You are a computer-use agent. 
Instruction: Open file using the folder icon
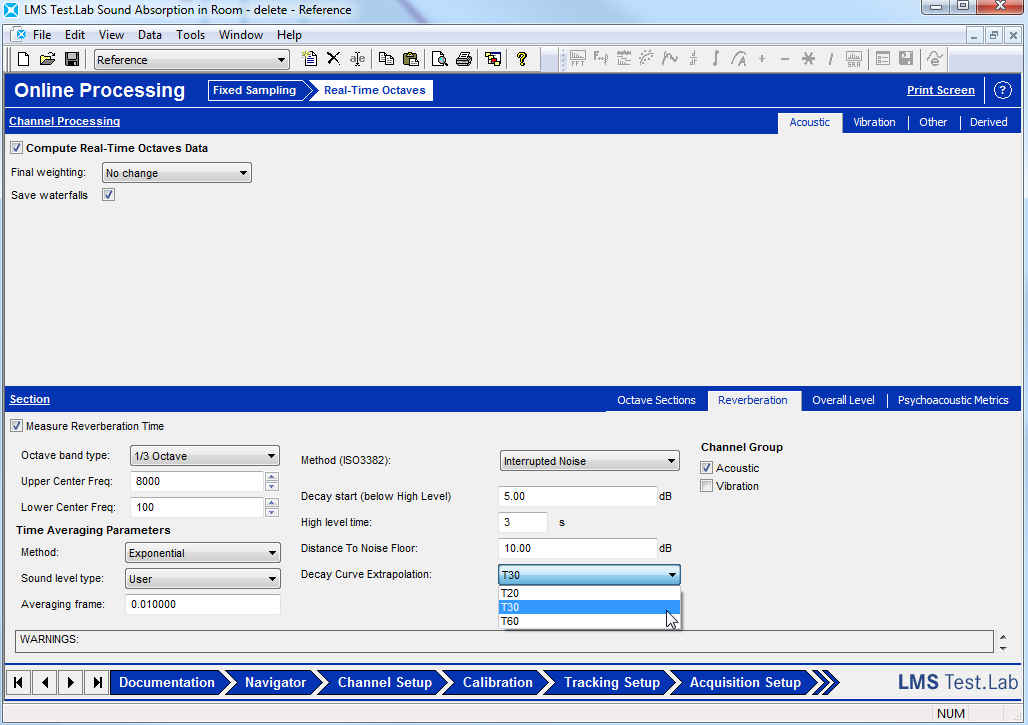[47, 59]
